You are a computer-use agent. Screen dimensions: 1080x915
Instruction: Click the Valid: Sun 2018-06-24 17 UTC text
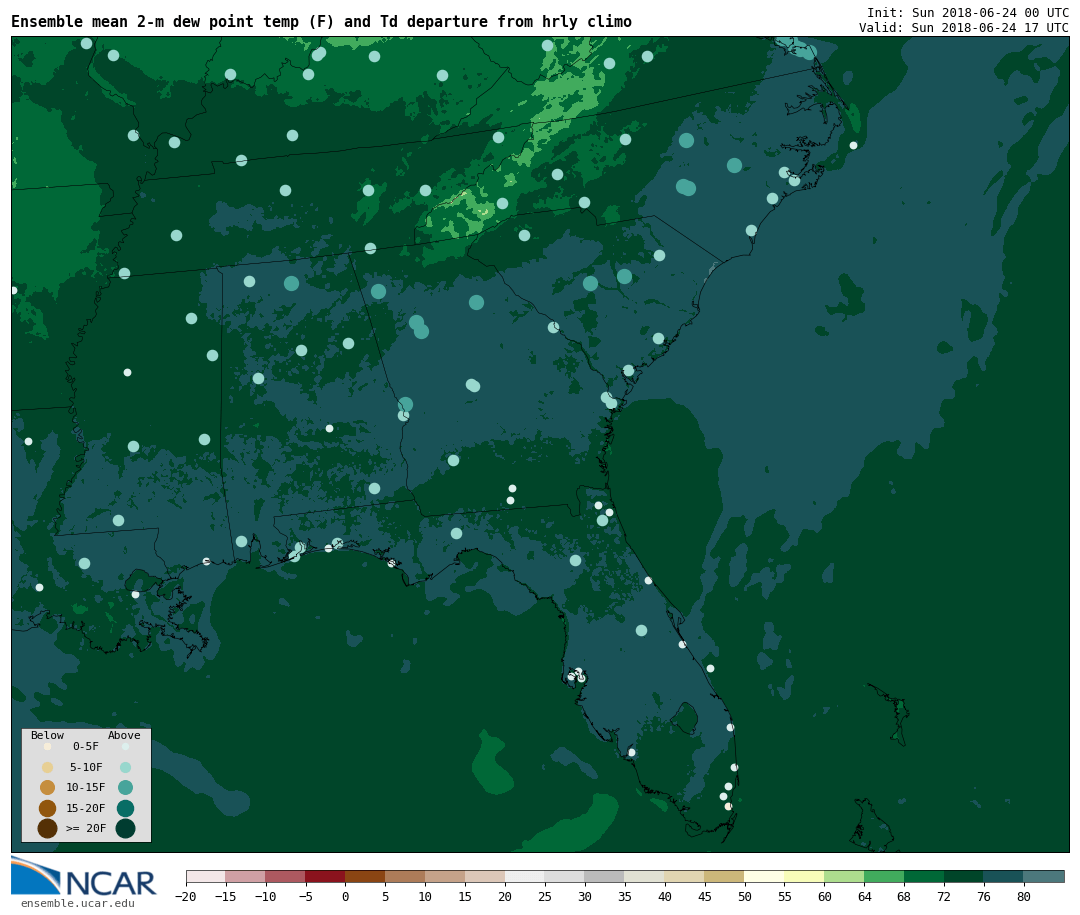(x=964, y=28)
